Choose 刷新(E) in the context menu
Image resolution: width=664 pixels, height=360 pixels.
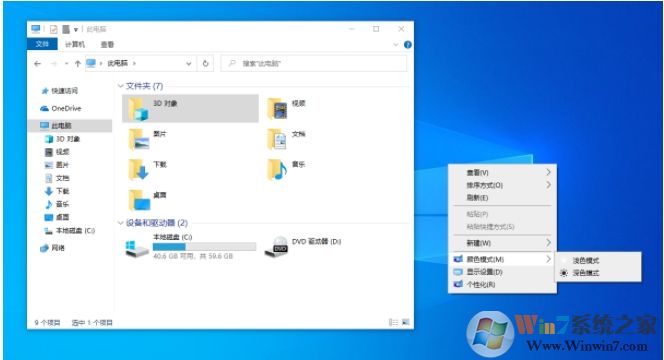click(x=502, y=198)
